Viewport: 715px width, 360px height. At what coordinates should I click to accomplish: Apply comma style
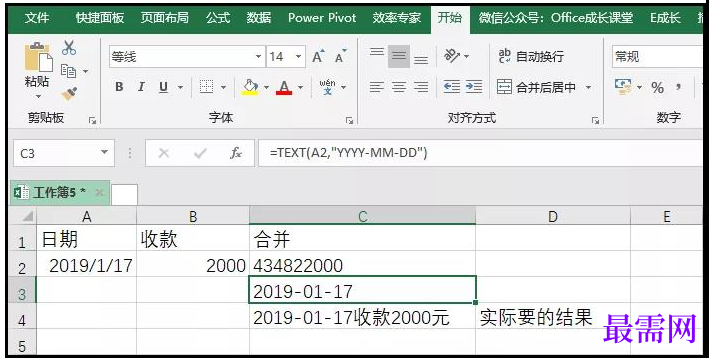[x=679, y=87]
